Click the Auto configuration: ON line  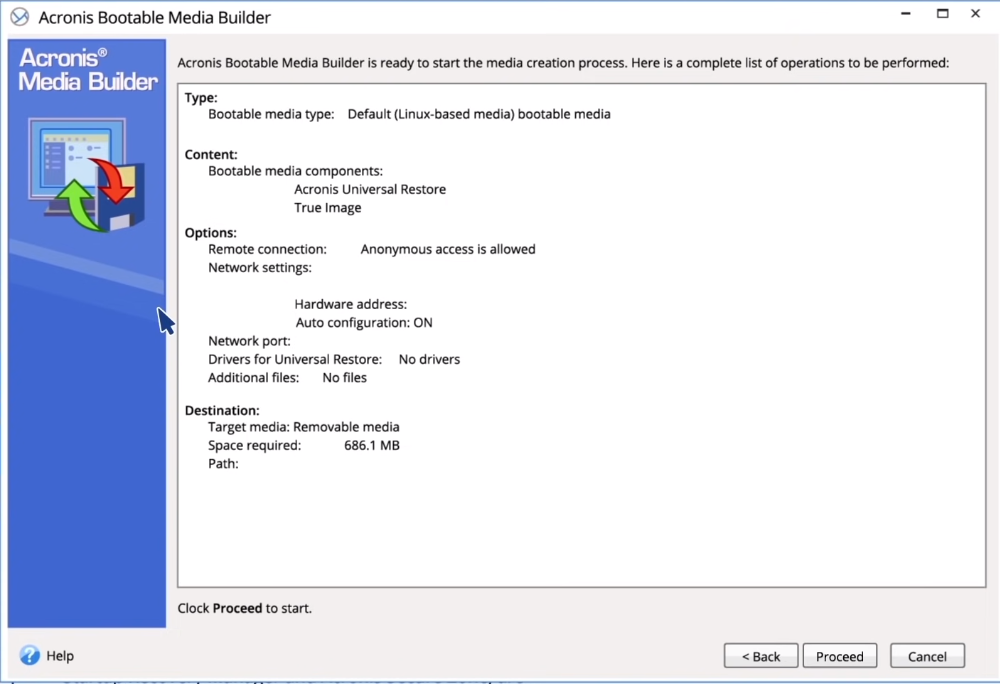point(364,323)
